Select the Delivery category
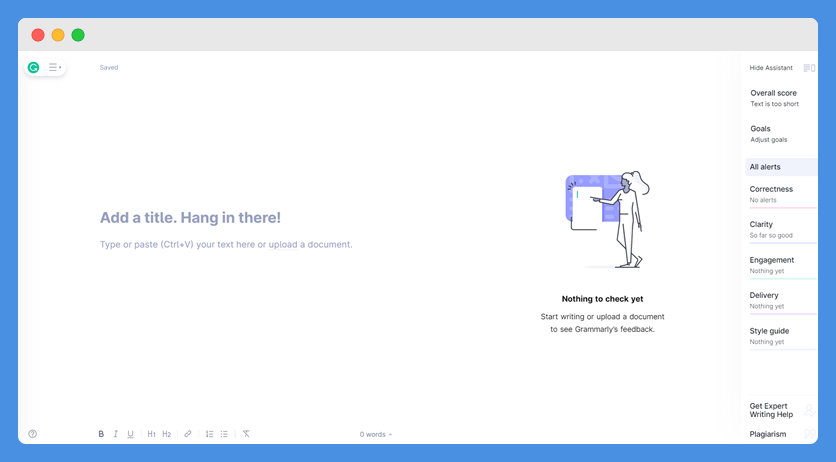836x462 pixels. 782,301
